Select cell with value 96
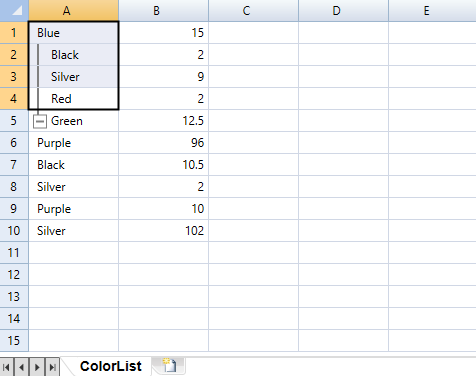This screenshot has height=376, width=476. coord(163,143)
